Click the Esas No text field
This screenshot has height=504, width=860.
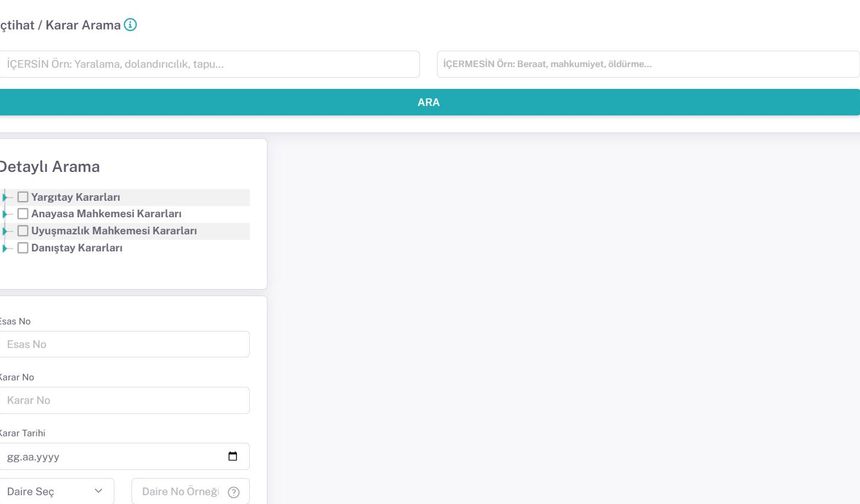tap(124, 344)
